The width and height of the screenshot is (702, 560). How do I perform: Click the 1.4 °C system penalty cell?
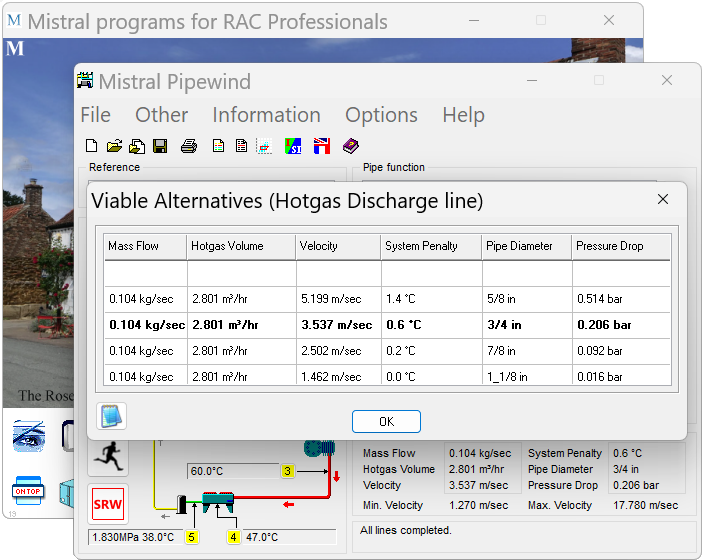(432, 299)
